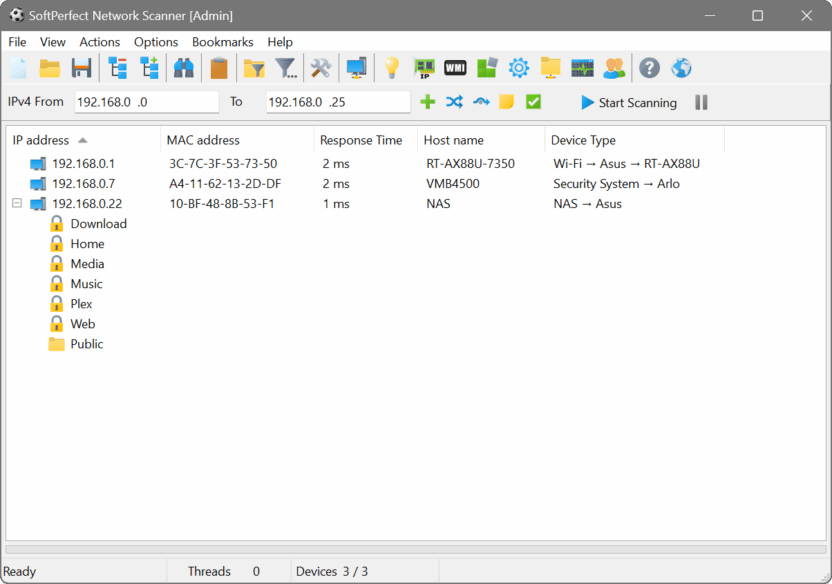This screenshot has width=832, height=584.
Task: Click the yellow note icon beside the range
Action: [x=507, y=101]
